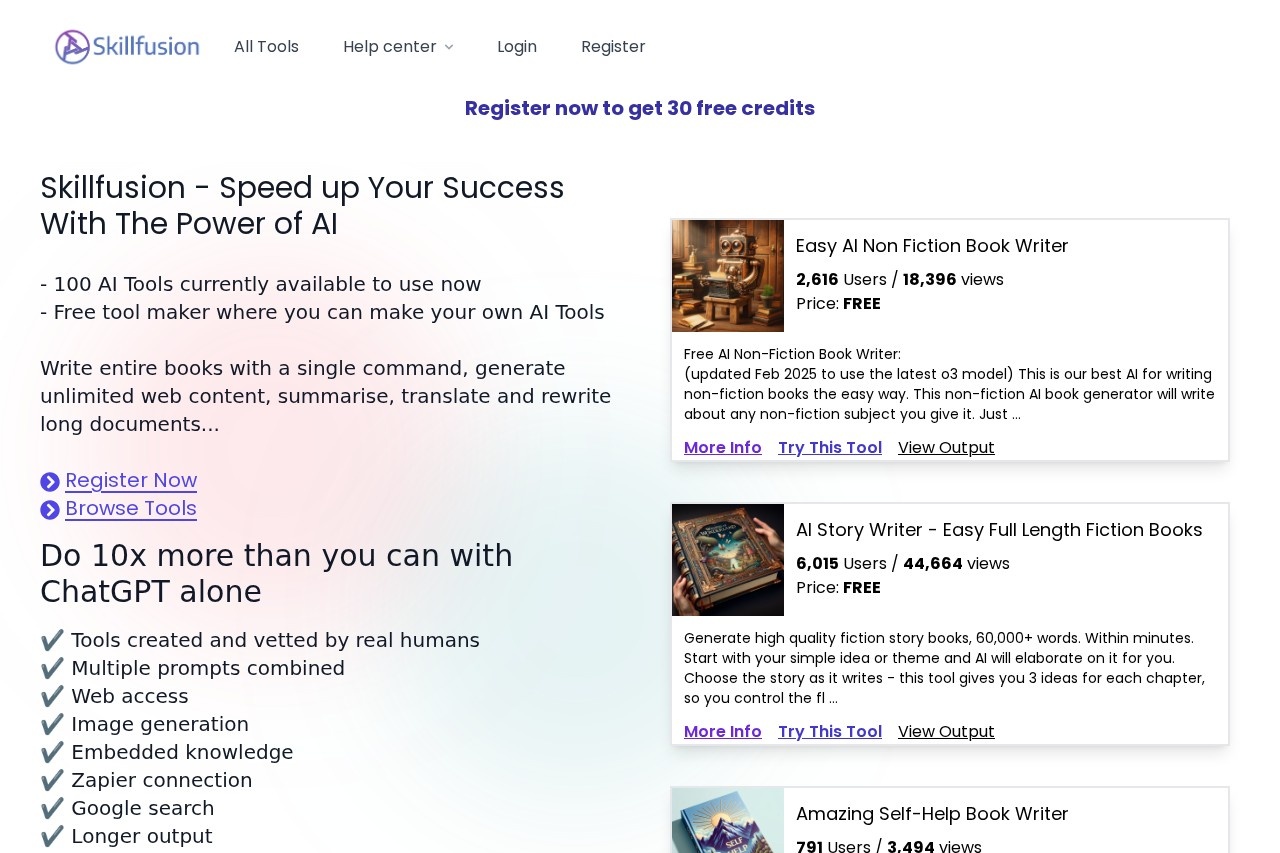1280x853 pixels.
Task: Go to the Login page
Action: (516, 47)
